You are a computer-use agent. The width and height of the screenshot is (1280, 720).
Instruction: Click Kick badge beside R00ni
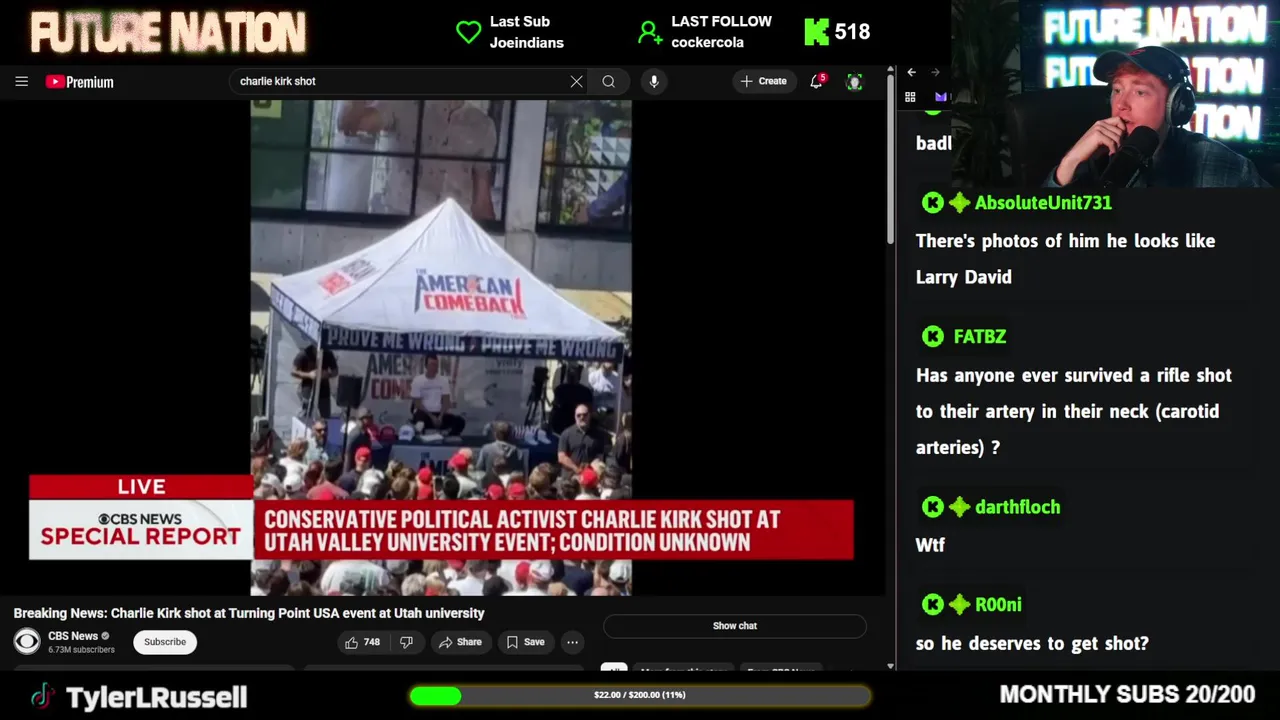click(x=933, y=605)
